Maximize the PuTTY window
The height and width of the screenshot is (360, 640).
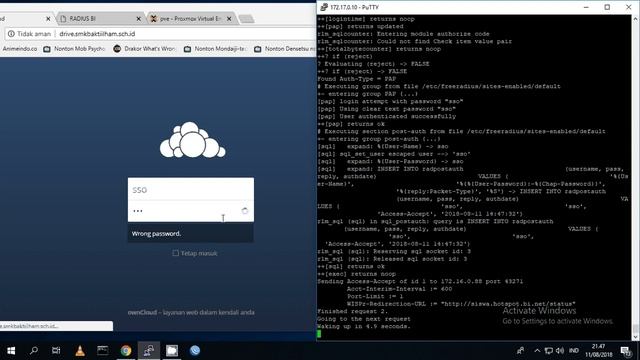tap(607, 7)
